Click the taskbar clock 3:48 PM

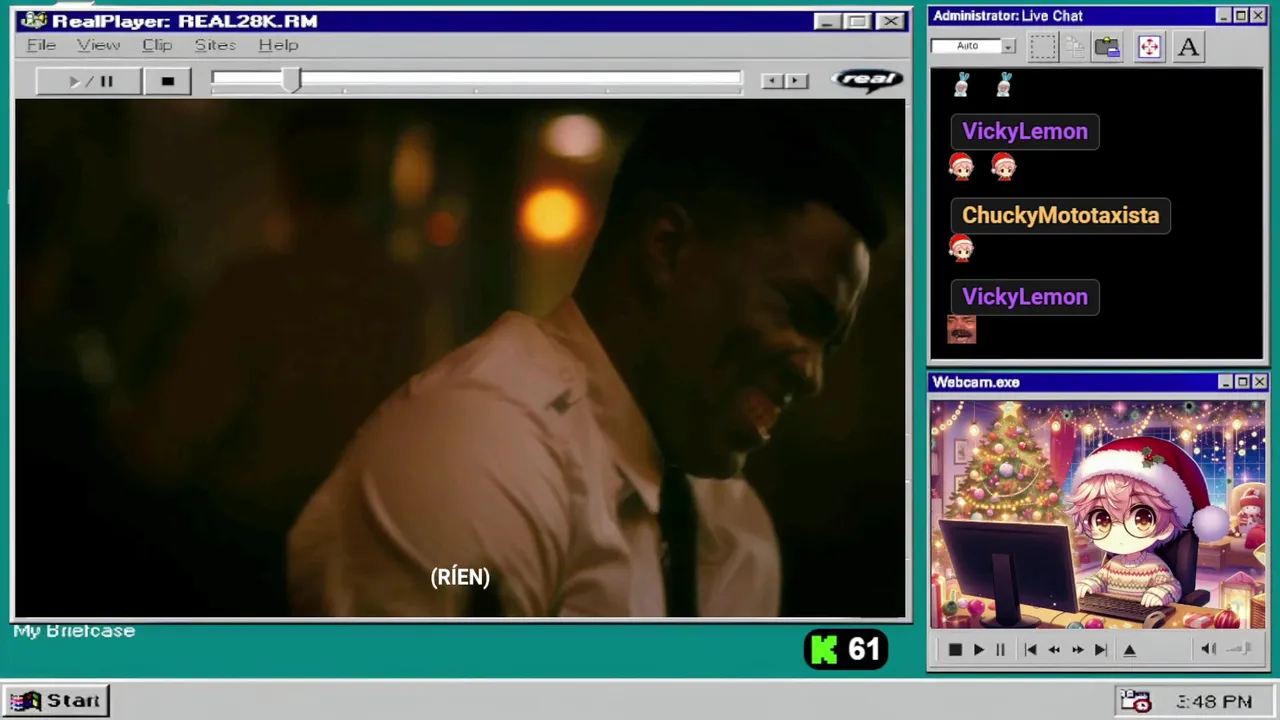point(1214,702)
